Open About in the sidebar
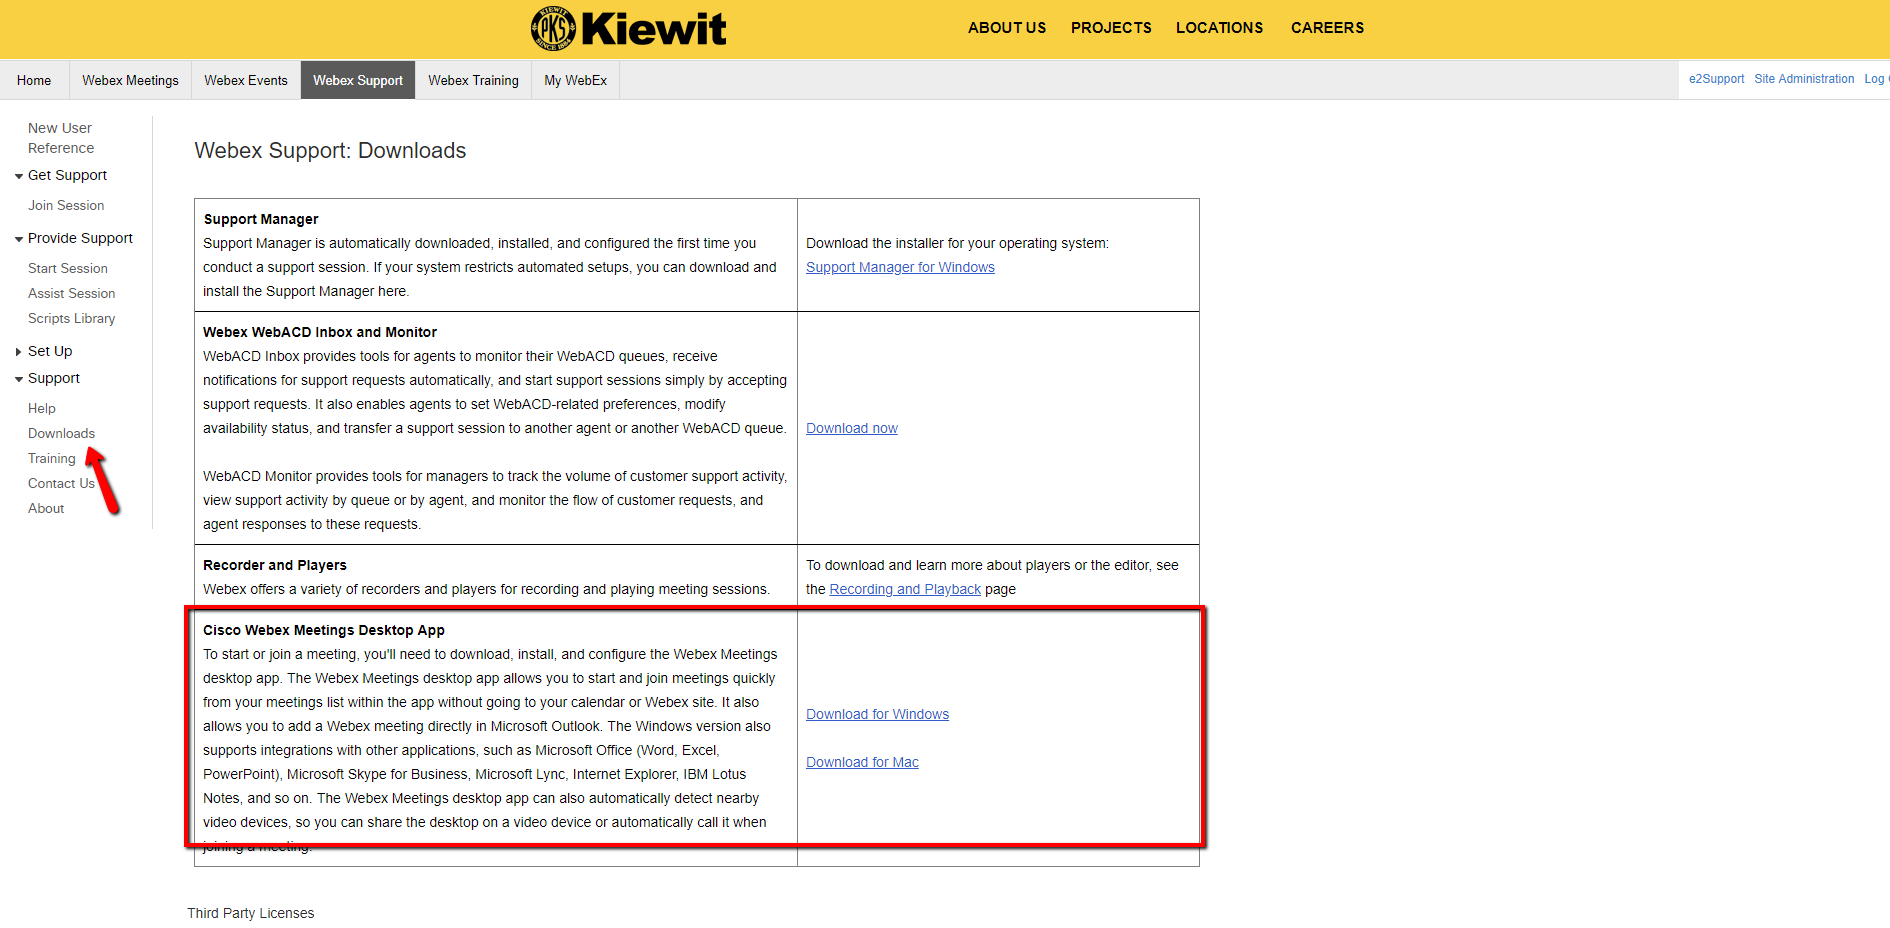 pos(46,508)
